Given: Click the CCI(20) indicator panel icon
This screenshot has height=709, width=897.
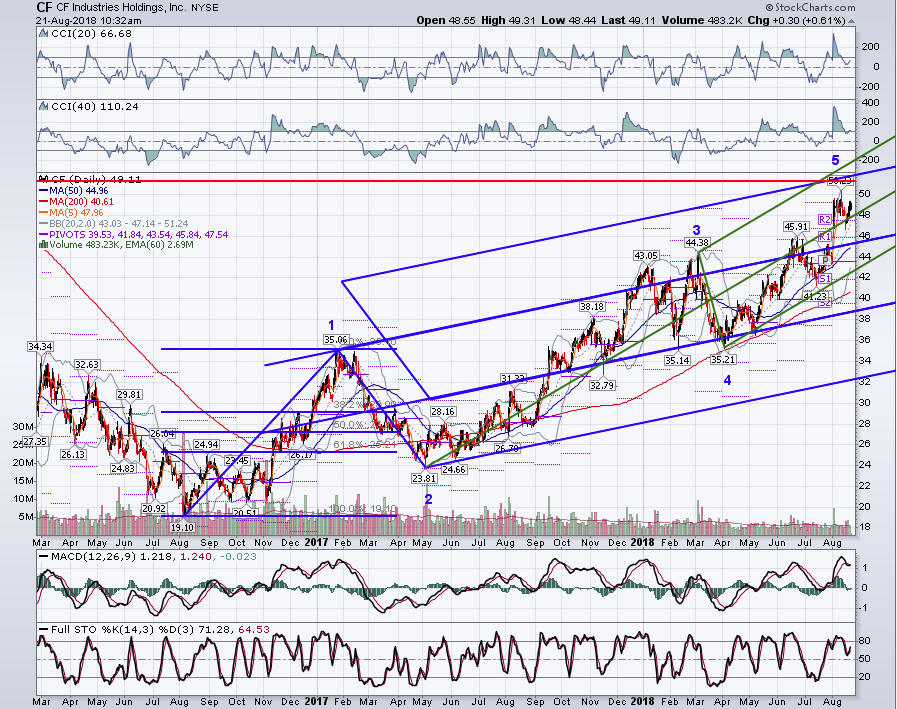Looking at the screenshot, I should point(43,34).
